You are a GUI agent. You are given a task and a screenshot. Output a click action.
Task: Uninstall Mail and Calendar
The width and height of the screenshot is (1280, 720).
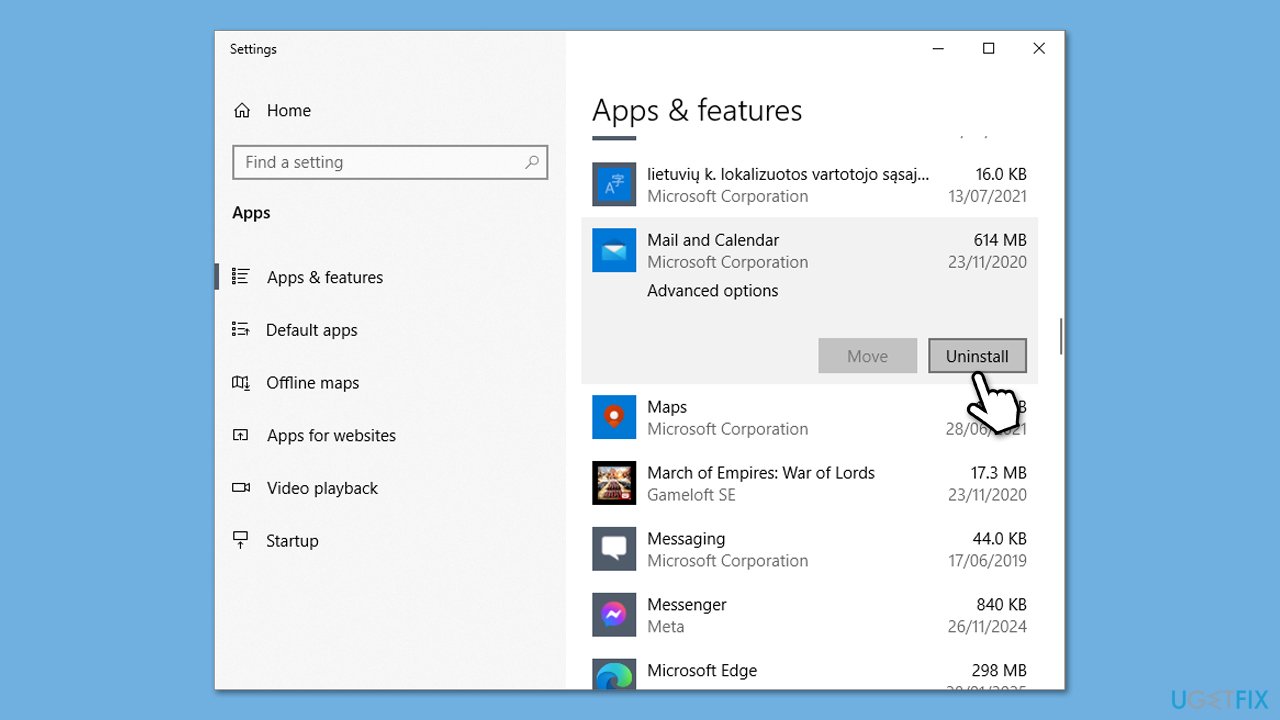pos(977,356)
